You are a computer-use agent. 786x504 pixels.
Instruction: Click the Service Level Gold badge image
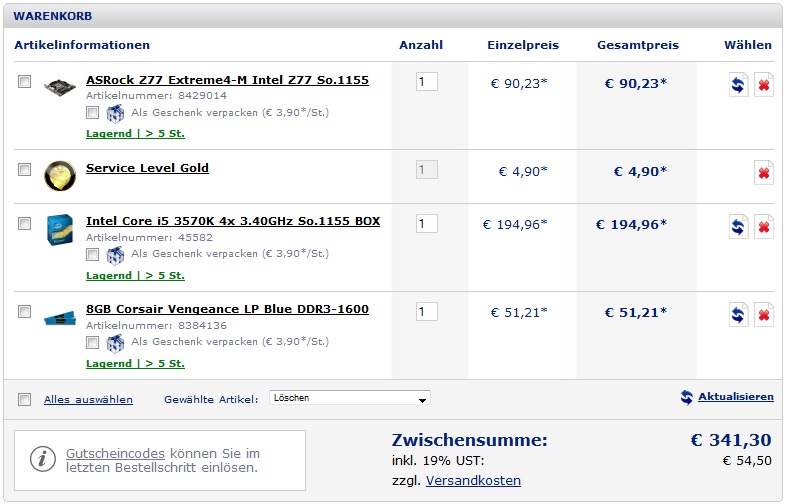coord(60,176)
